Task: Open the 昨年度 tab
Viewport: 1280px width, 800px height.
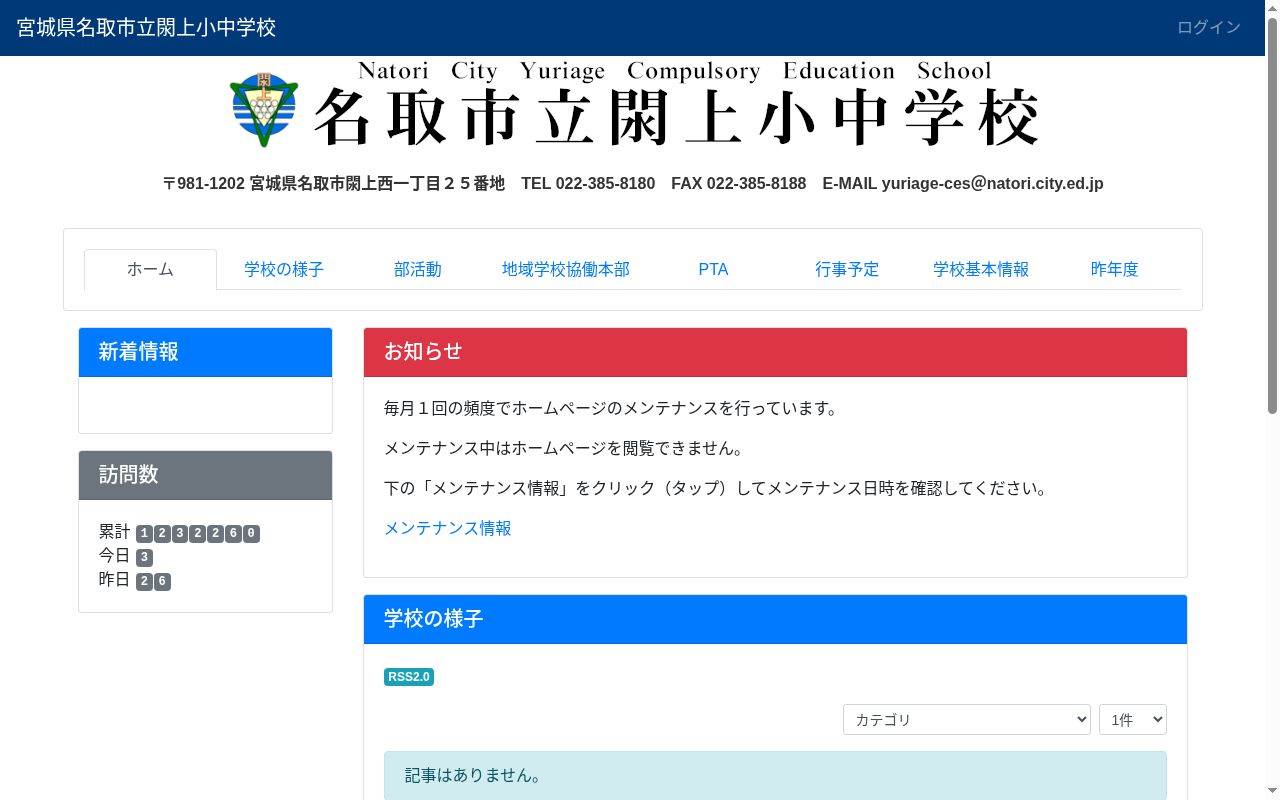Action: [x=1114, y=269]
